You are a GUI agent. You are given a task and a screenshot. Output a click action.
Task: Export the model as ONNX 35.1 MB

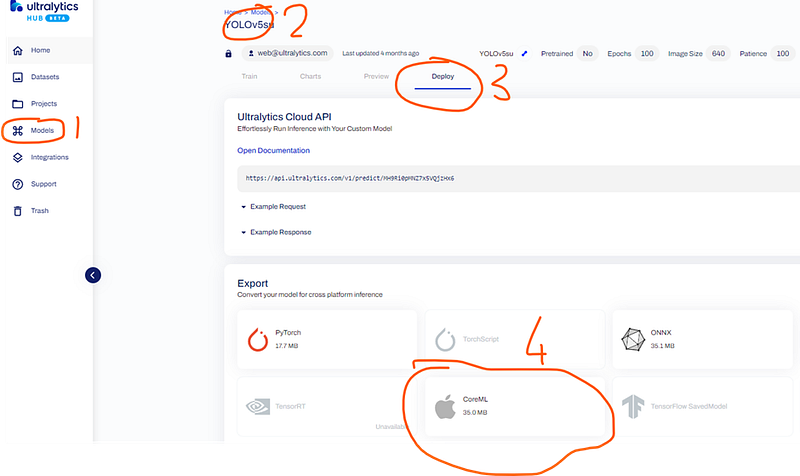(703, 339)
